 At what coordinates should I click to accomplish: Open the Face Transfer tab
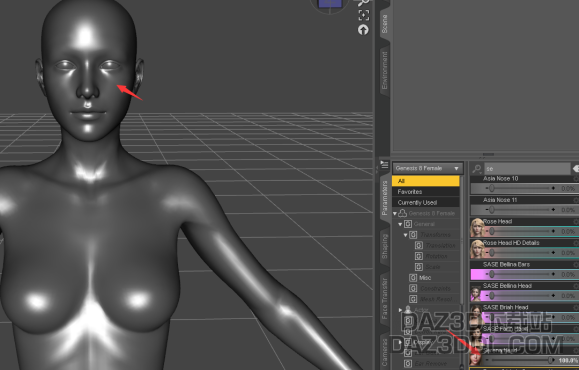(x=385, y=298)
